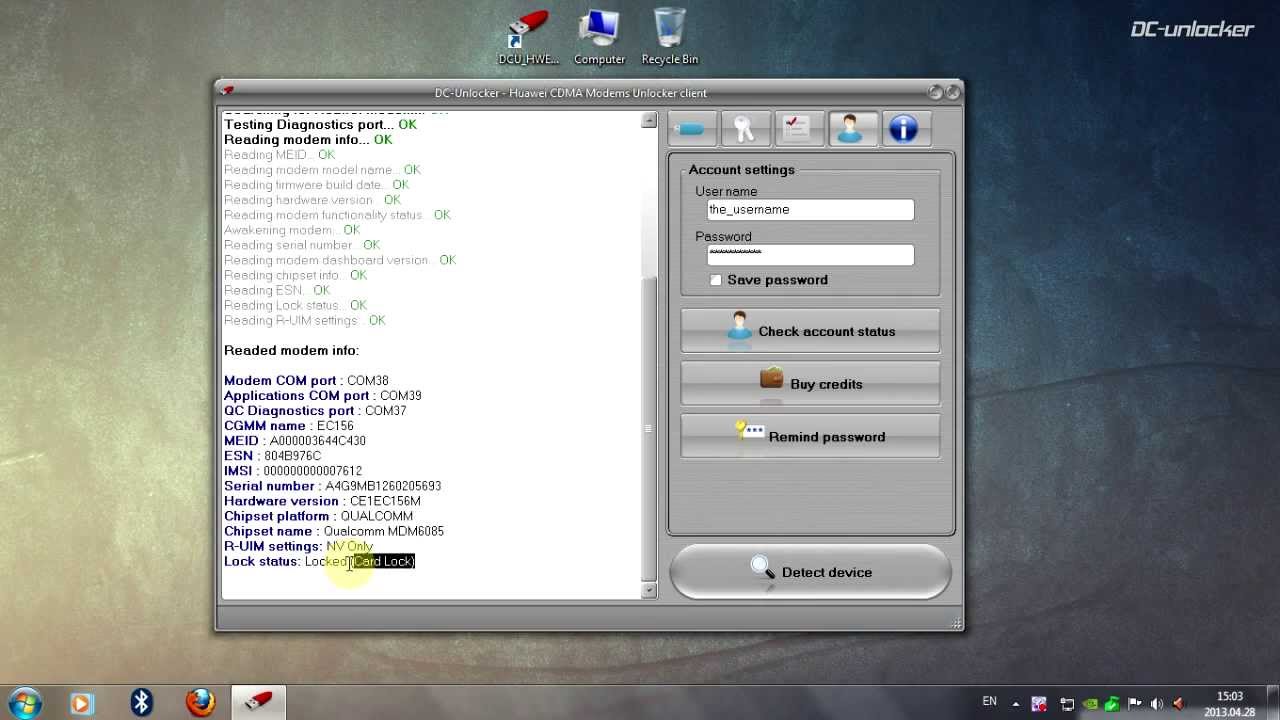Click Check account status button
Image resolution: width=1280 pixels, height=720 pixels.
point(810,331)
